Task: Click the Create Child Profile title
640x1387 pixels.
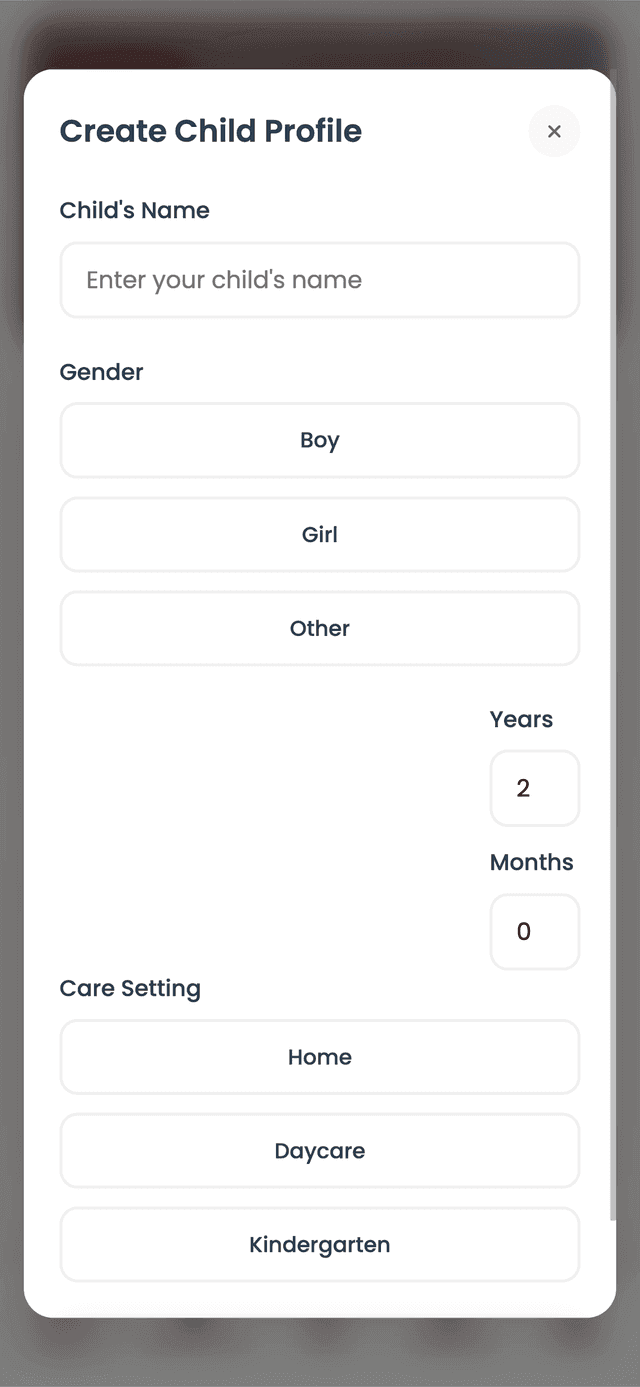Action: tap(211, 131)
